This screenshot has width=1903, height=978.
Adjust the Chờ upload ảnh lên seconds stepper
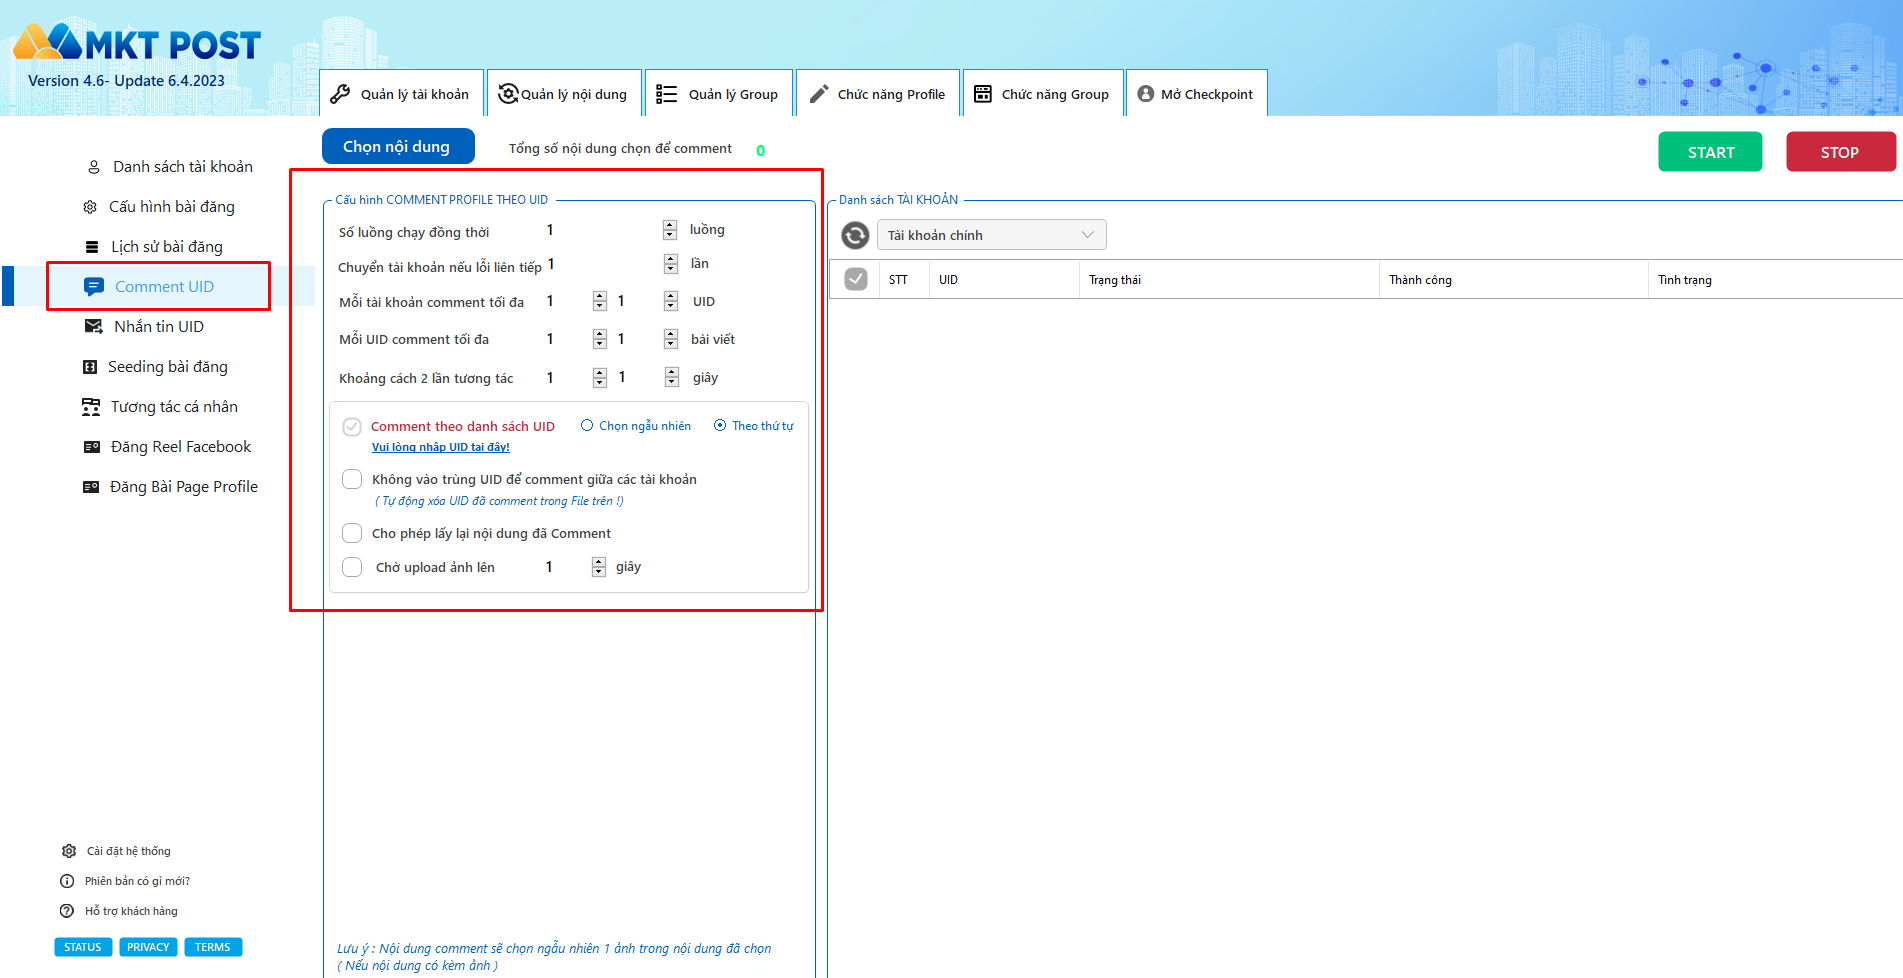coord(598,567)
